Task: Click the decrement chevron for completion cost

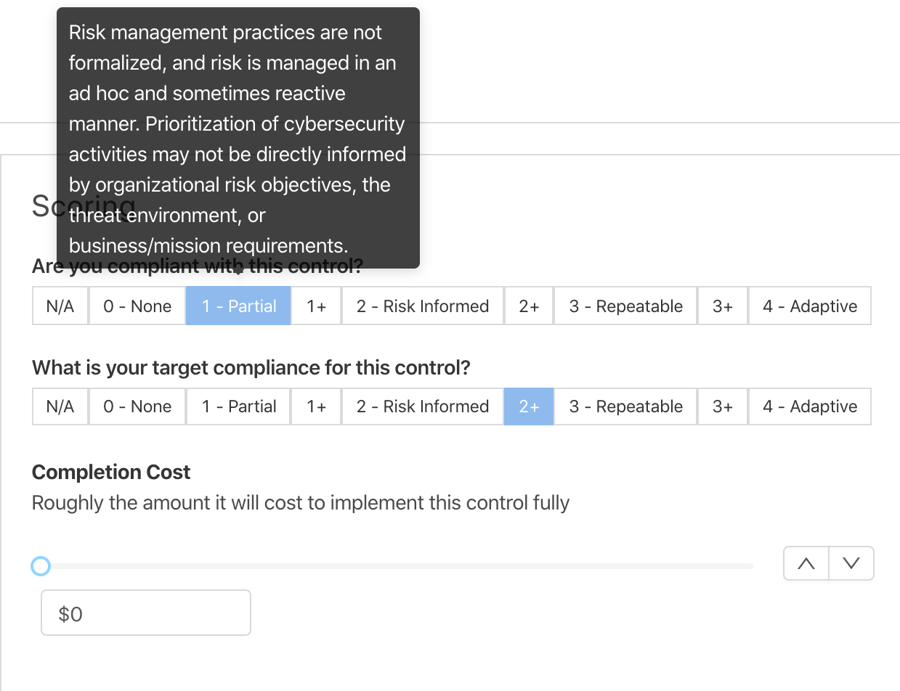Action: [x=851, y=563]
